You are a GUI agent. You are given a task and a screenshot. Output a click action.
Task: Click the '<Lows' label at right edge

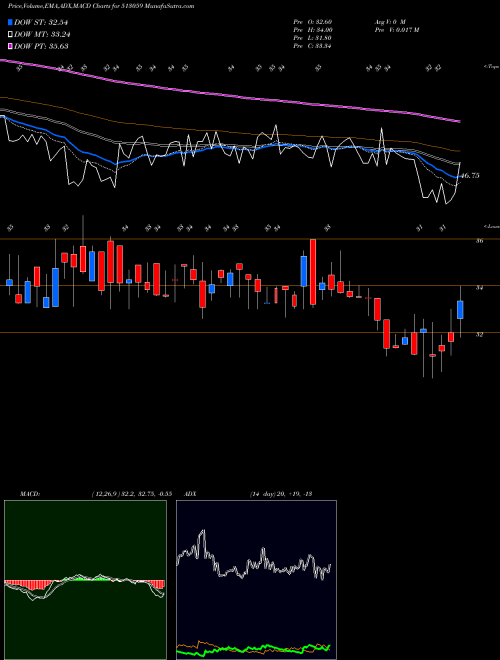coord(491,227)
